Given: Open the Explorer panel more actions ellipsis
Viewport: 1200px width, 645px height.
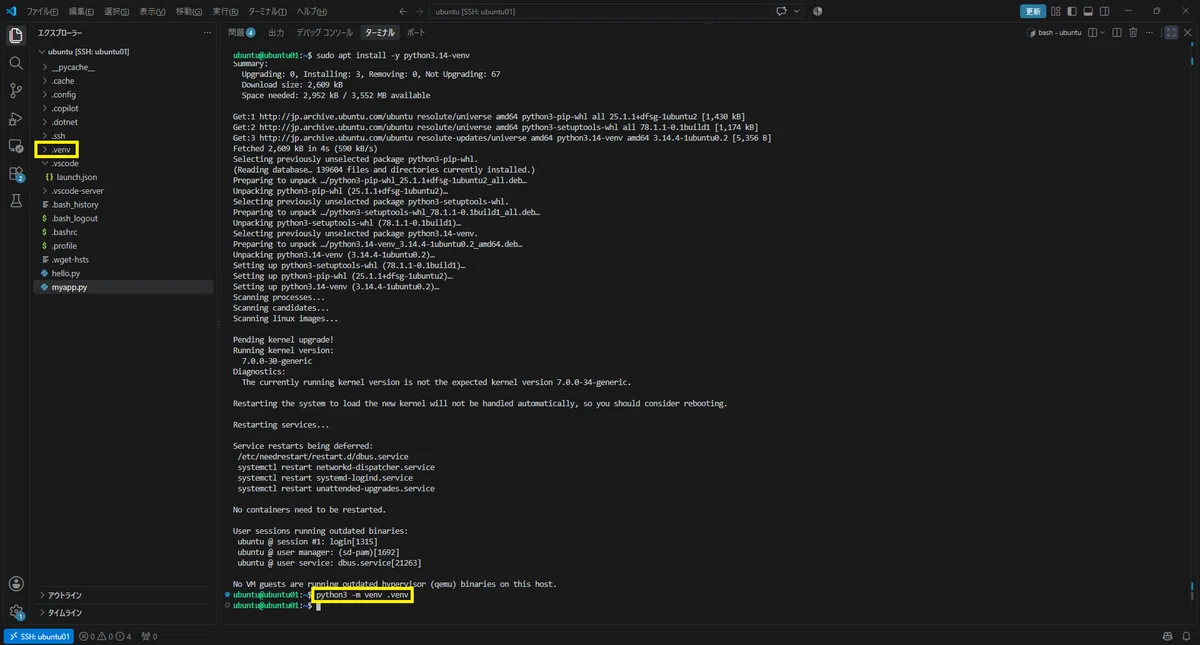Looking at the screenshot, I should [207, 32].
